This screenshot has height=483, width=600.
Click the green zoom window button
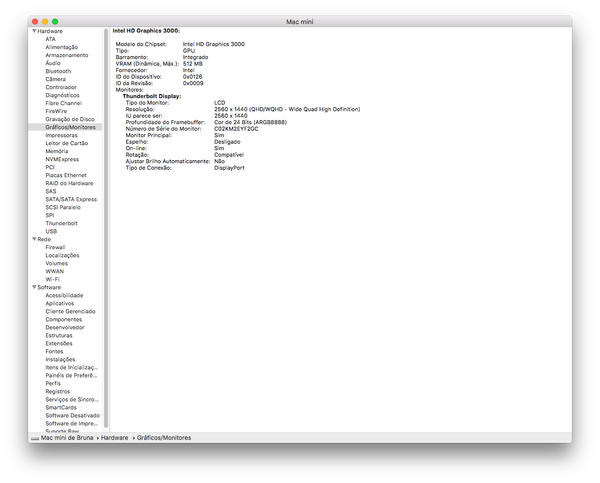click(55, 20)
